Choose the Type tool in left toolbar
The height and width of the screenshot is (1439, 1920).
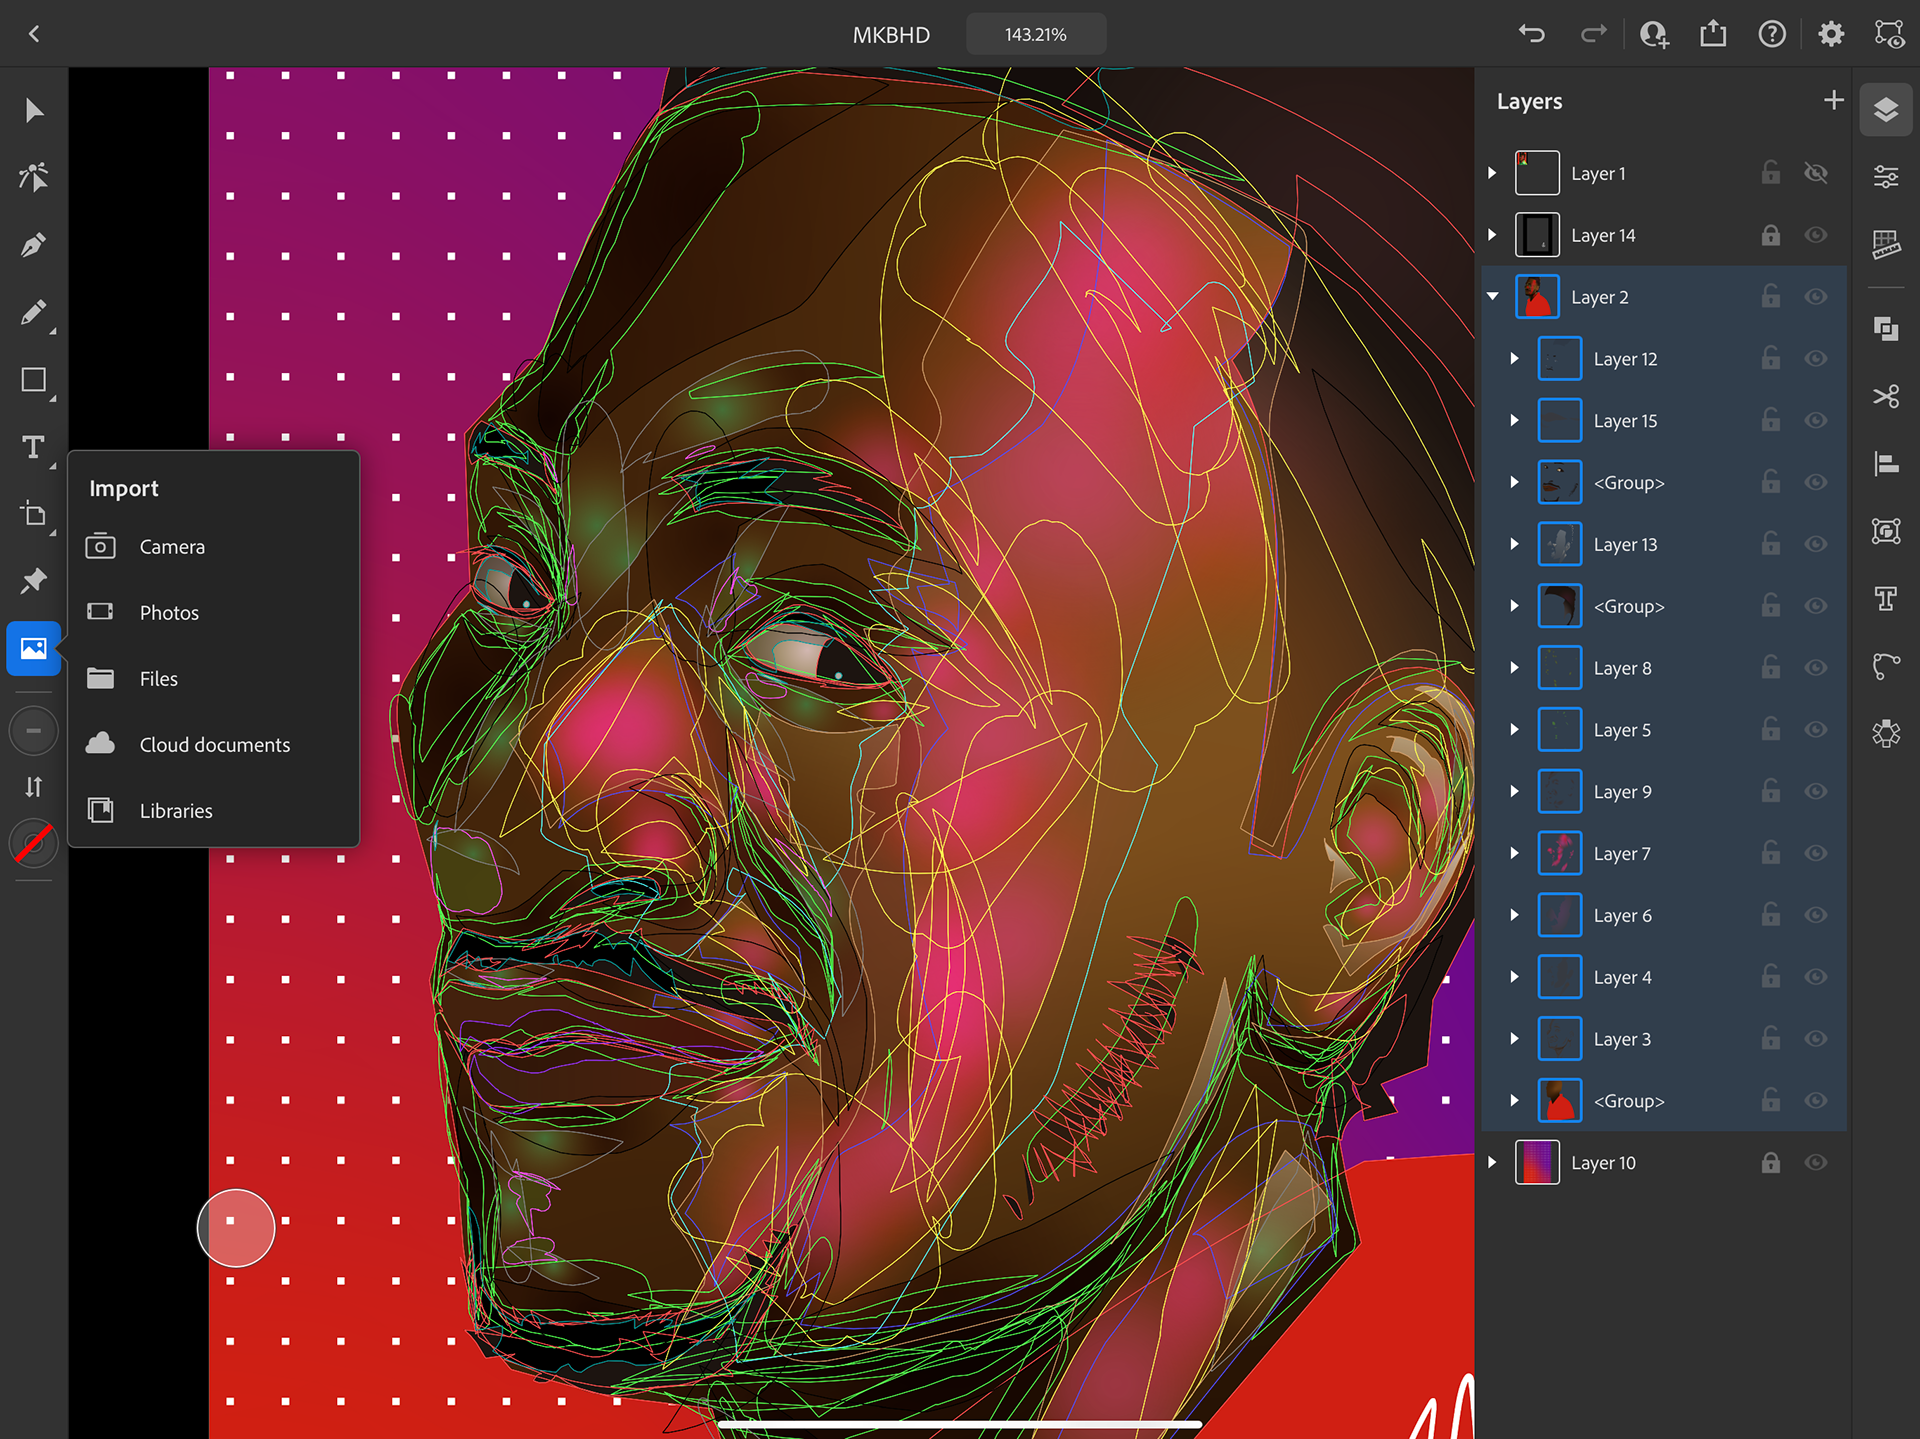33,447
